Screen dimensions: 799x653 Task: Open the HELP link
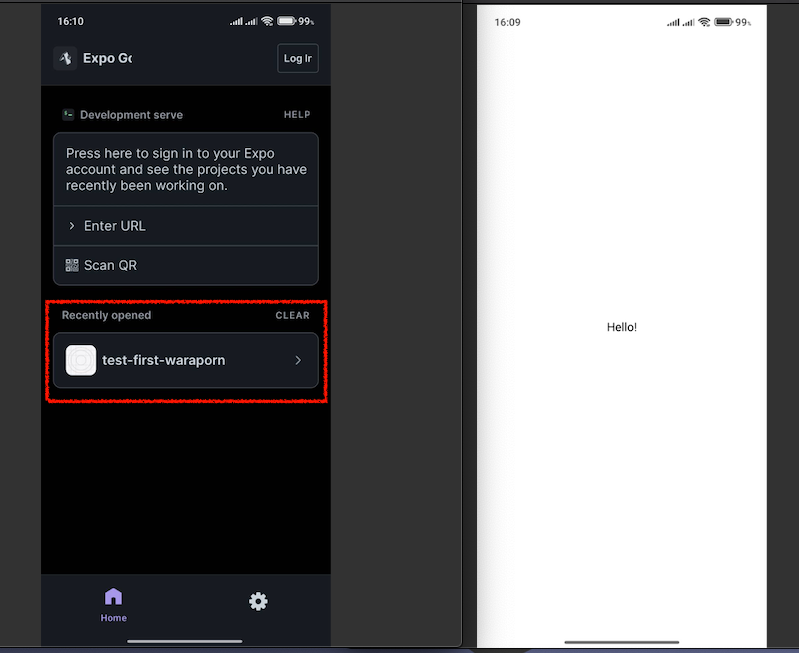pos(297,115)
